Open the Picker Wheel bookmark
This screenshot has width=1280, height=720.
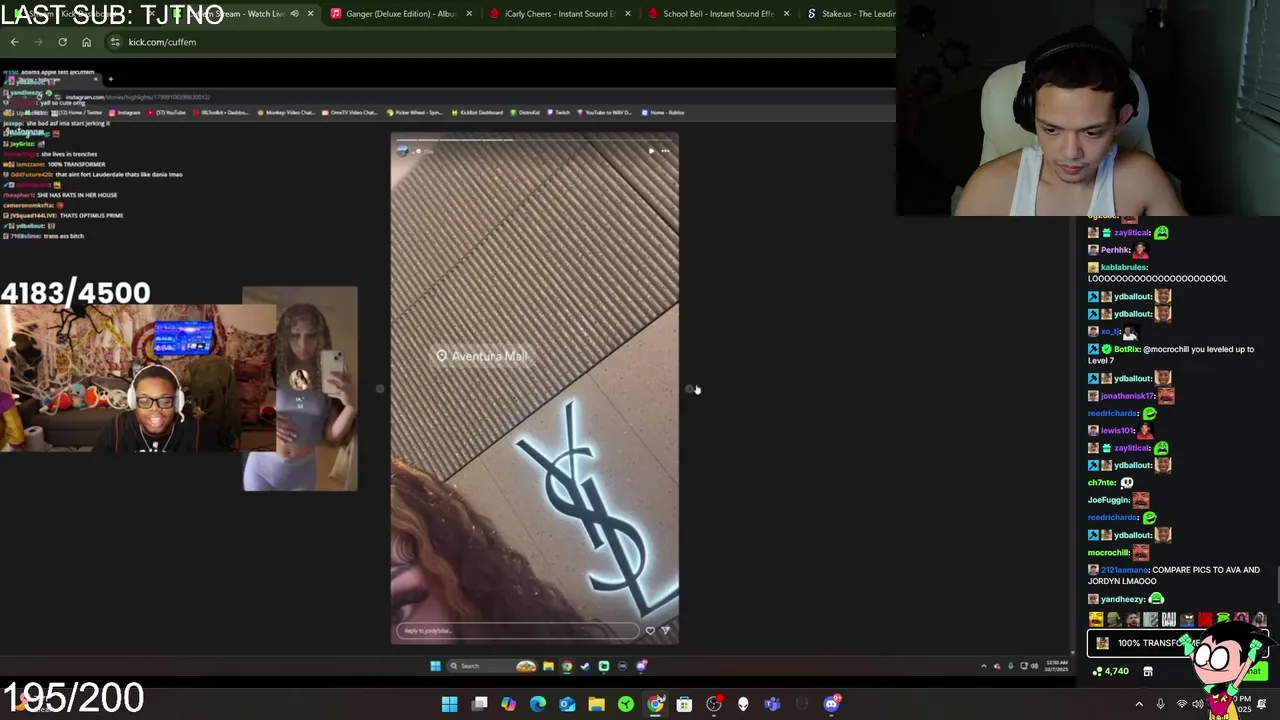[415, 112]
